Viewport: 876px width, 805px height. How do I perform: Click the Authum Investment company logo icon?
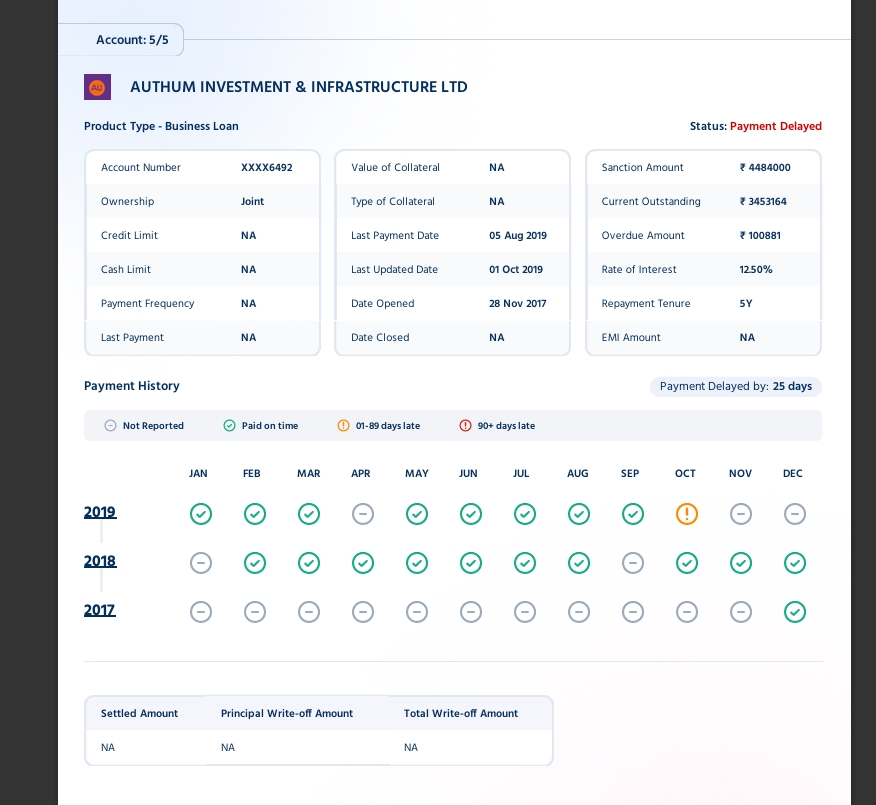coord(97,87)
